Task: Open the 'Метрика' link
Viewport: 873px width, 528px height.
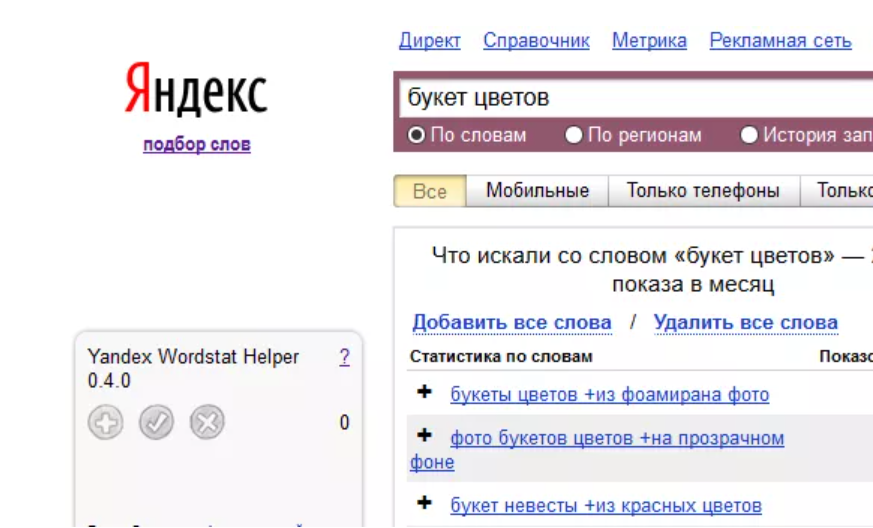Action: [649, 41]
